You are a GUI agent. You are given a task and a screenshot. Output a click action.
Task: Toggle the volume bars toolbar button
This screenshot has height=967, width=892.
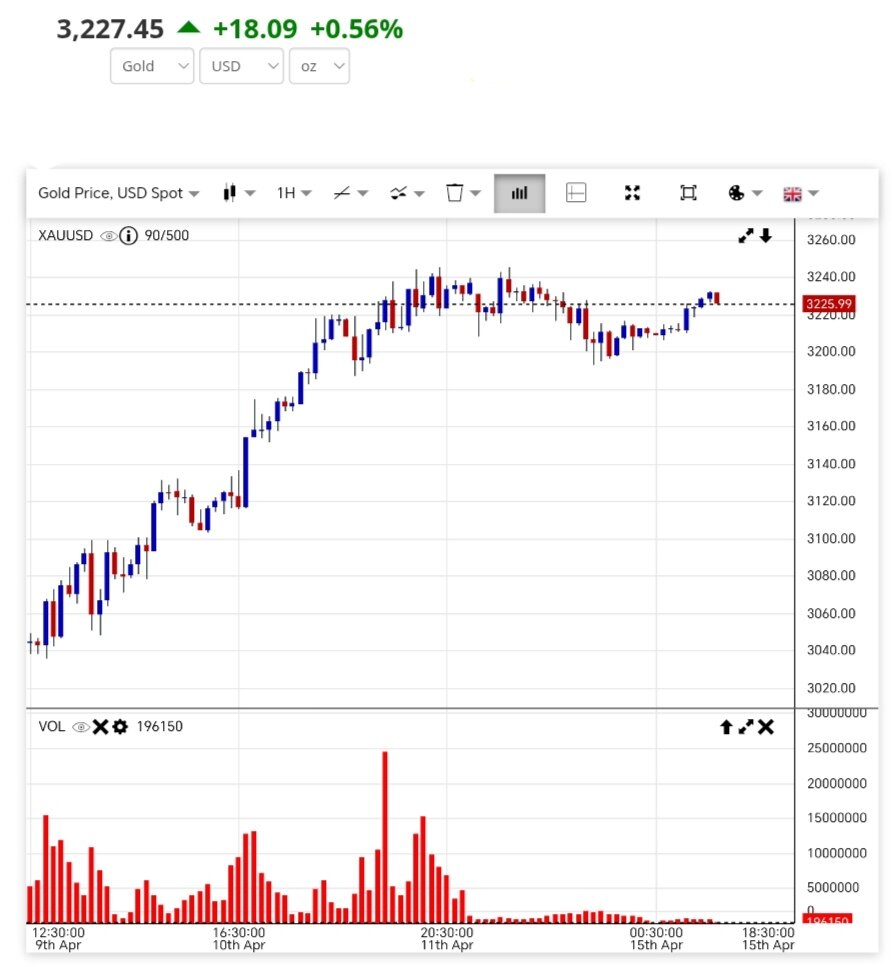click(x=519, y=193)
